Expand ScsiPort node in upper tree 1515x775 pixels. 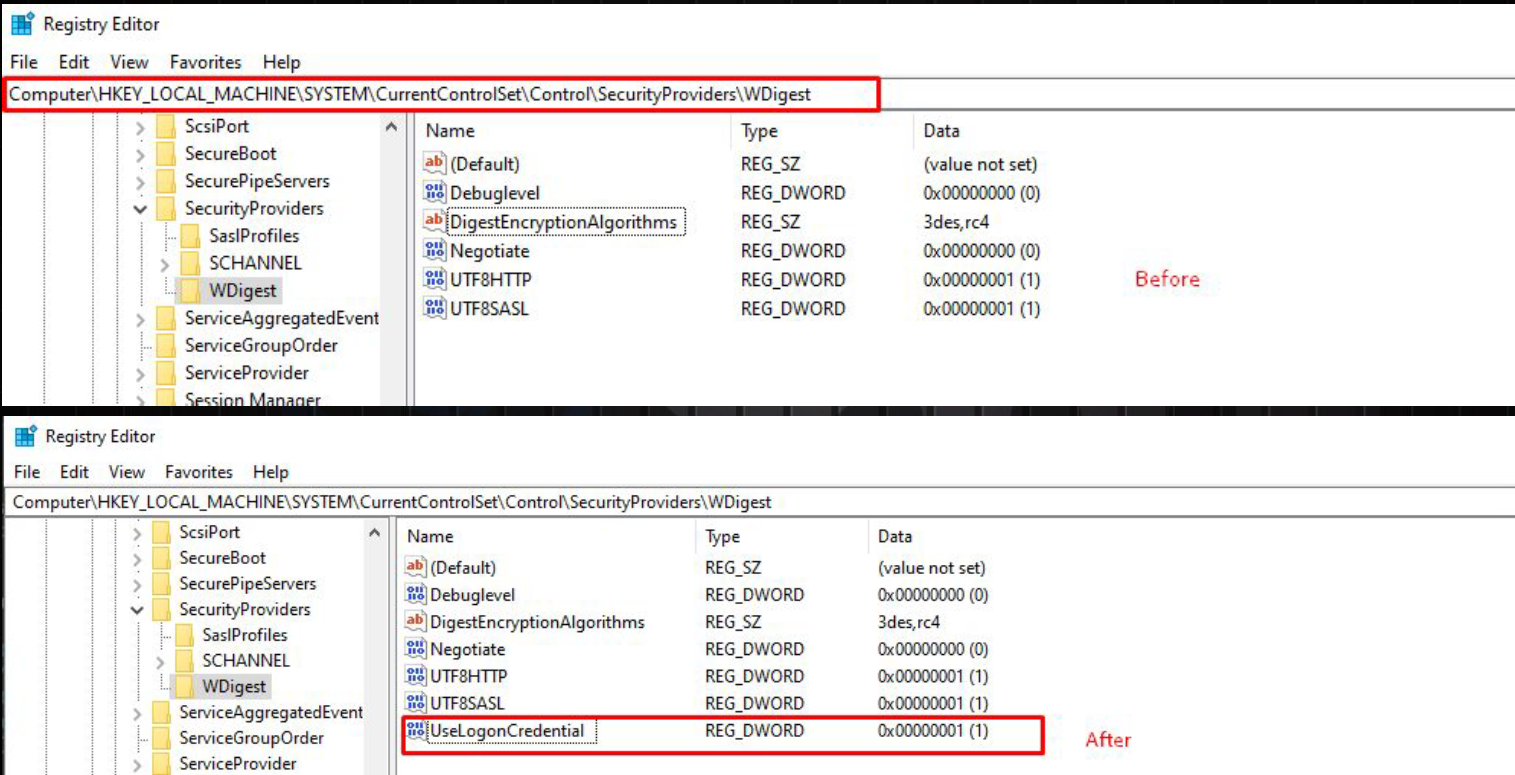coord(140,127)
